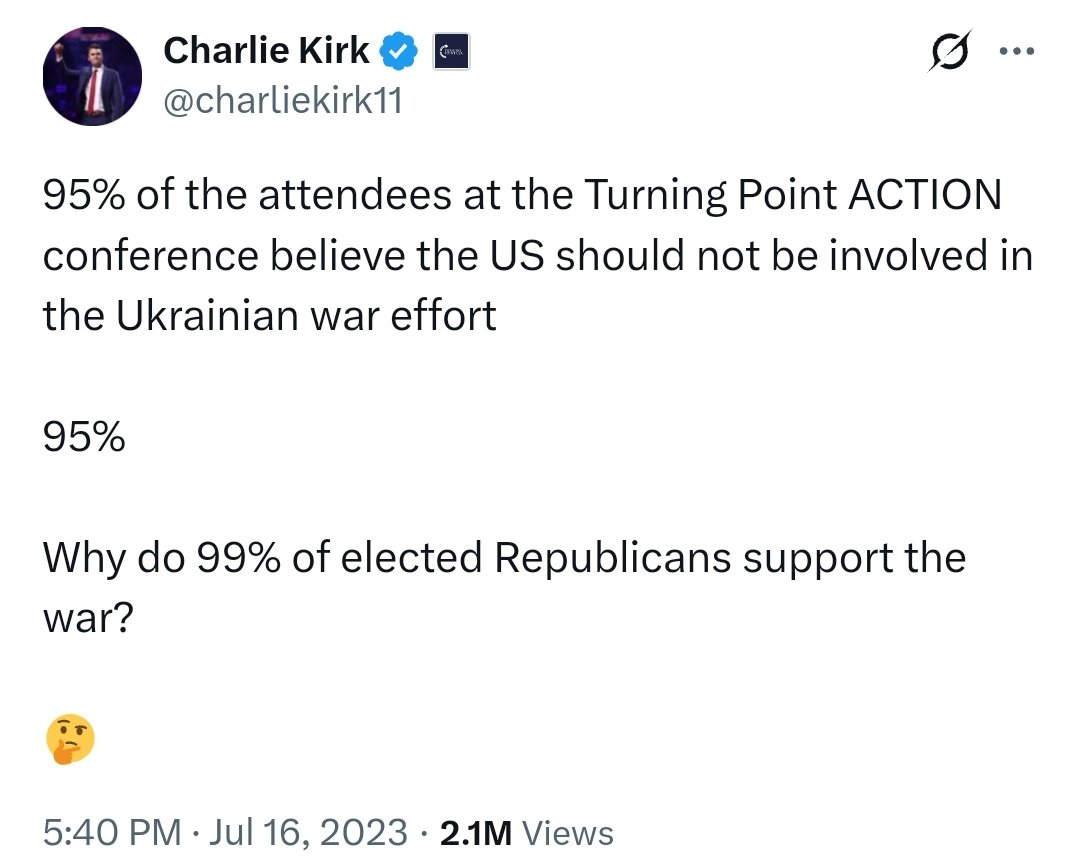The height and width of the screenshot is (867, 1080).
Task: Click the final word war?
Action: [x=88, y=618]
